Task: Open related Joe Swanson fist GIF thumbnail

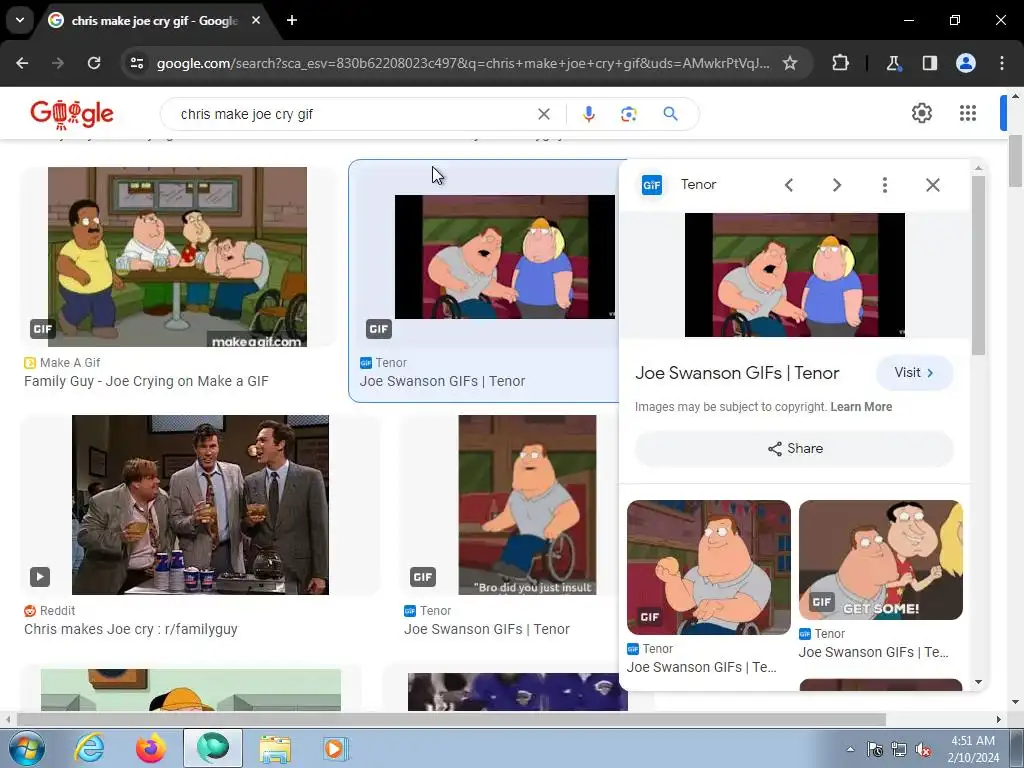Action: [709, 568]
